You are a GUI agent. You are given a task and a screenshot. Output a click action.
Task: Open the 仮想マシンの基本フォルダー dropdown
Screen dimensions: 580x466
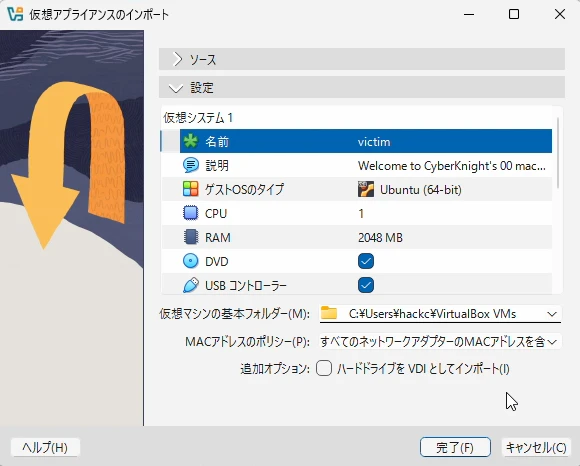(x=552, y=314)
